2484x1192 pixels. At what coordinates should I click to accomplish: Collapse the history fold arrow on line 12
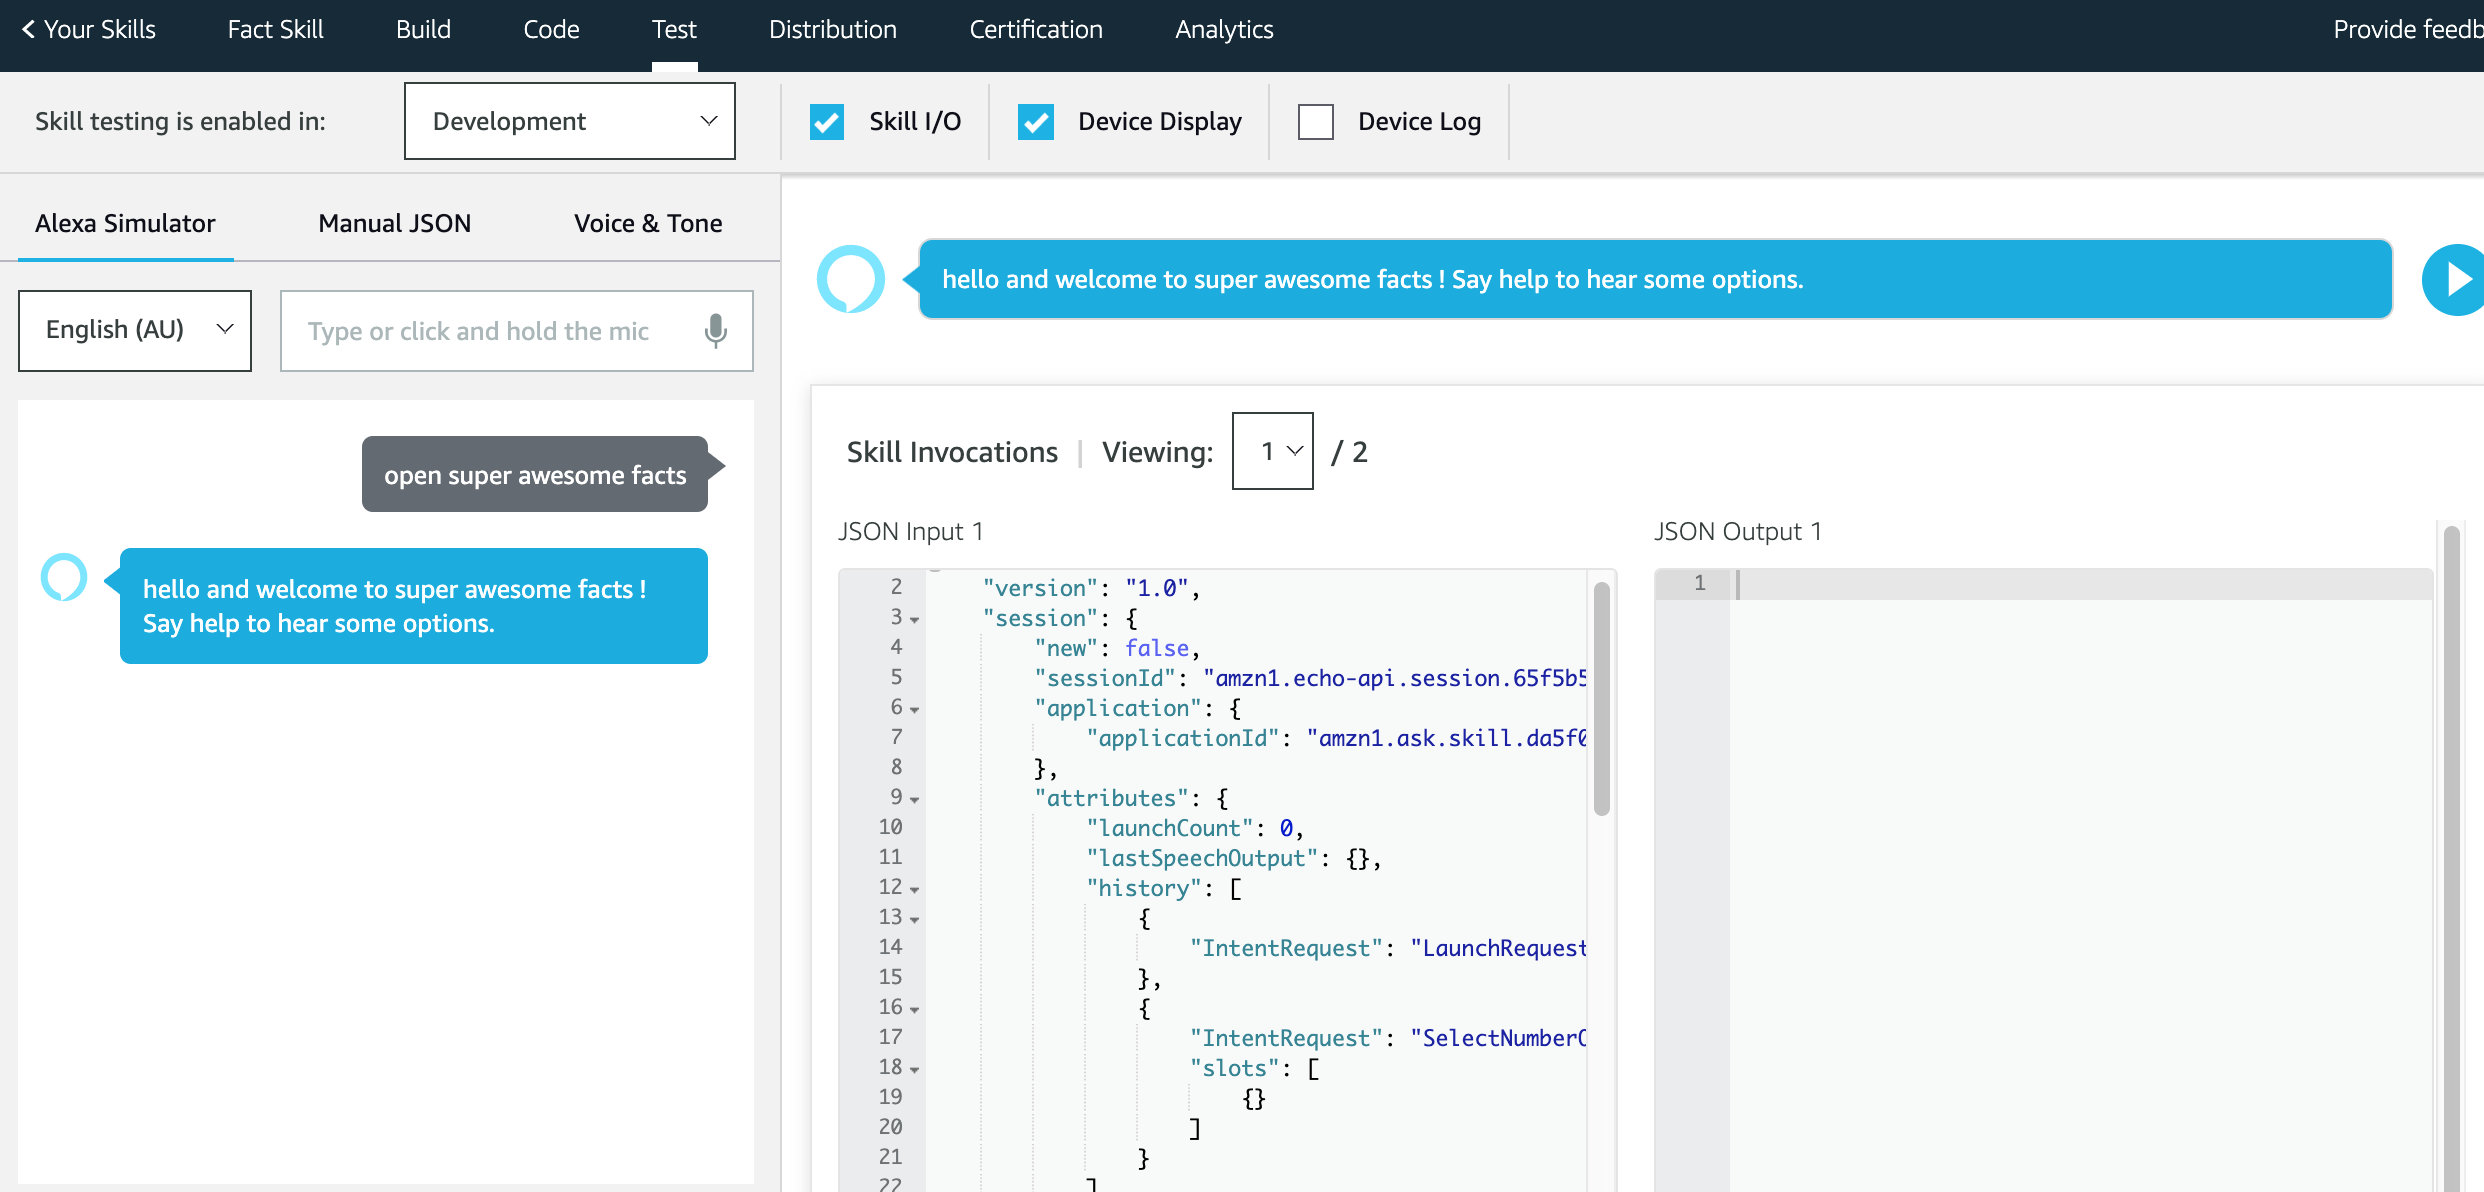tap(914, 890)
